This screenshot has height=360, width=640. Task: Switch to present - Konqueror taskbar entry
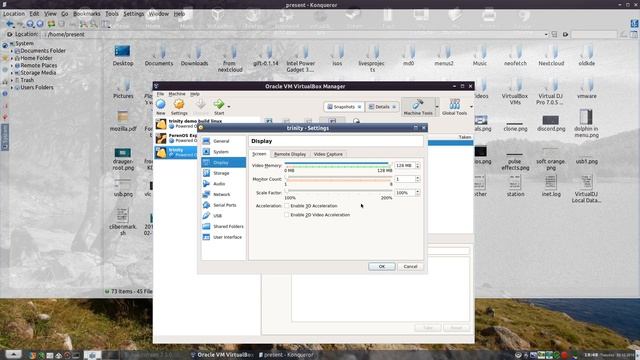(x=286, y=355)
